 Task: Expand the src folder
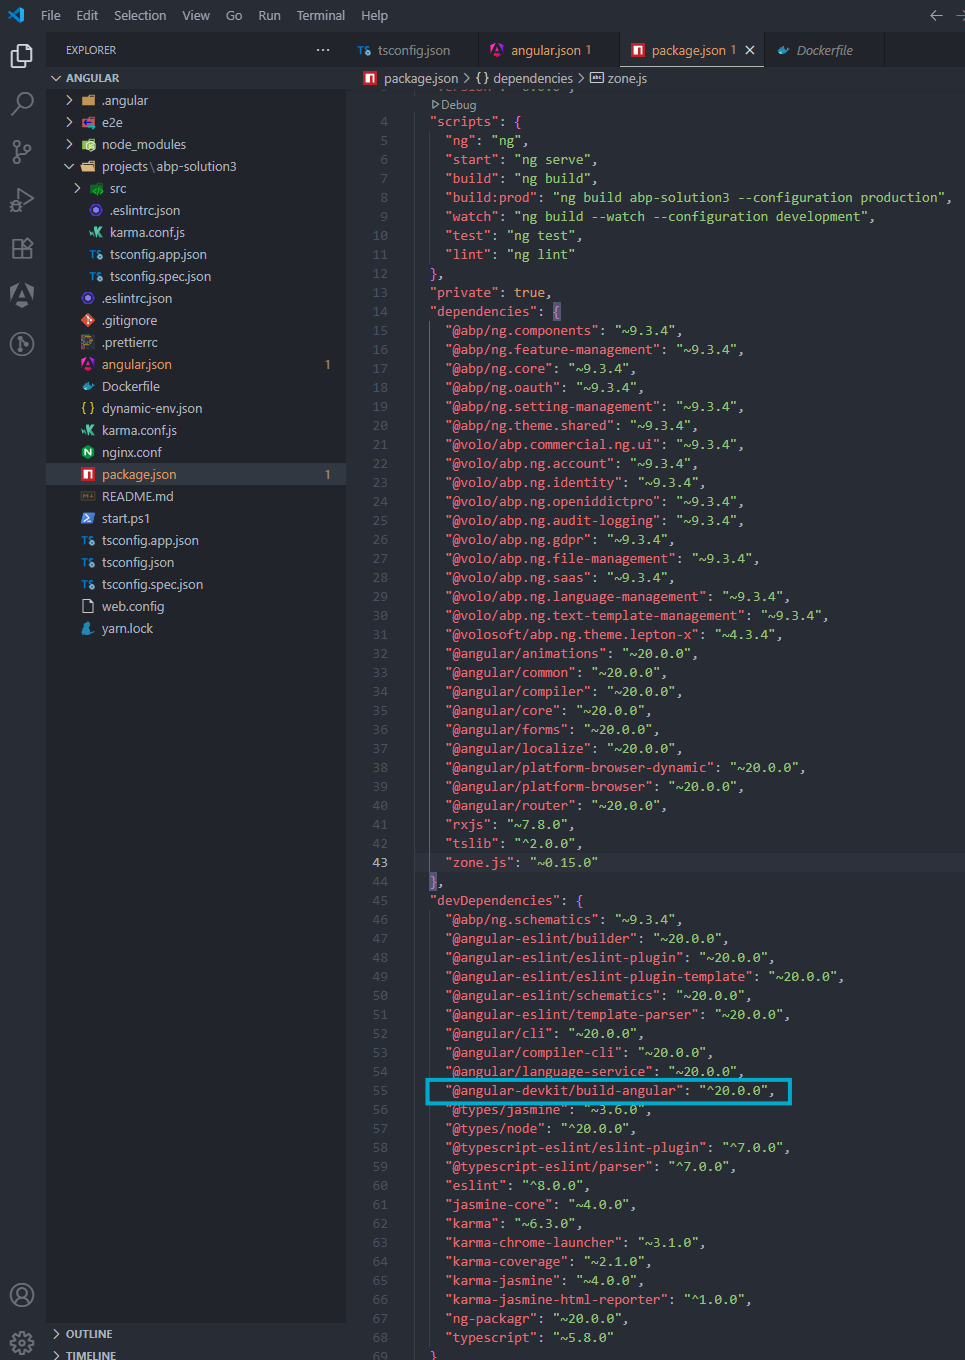pos(117,189)
